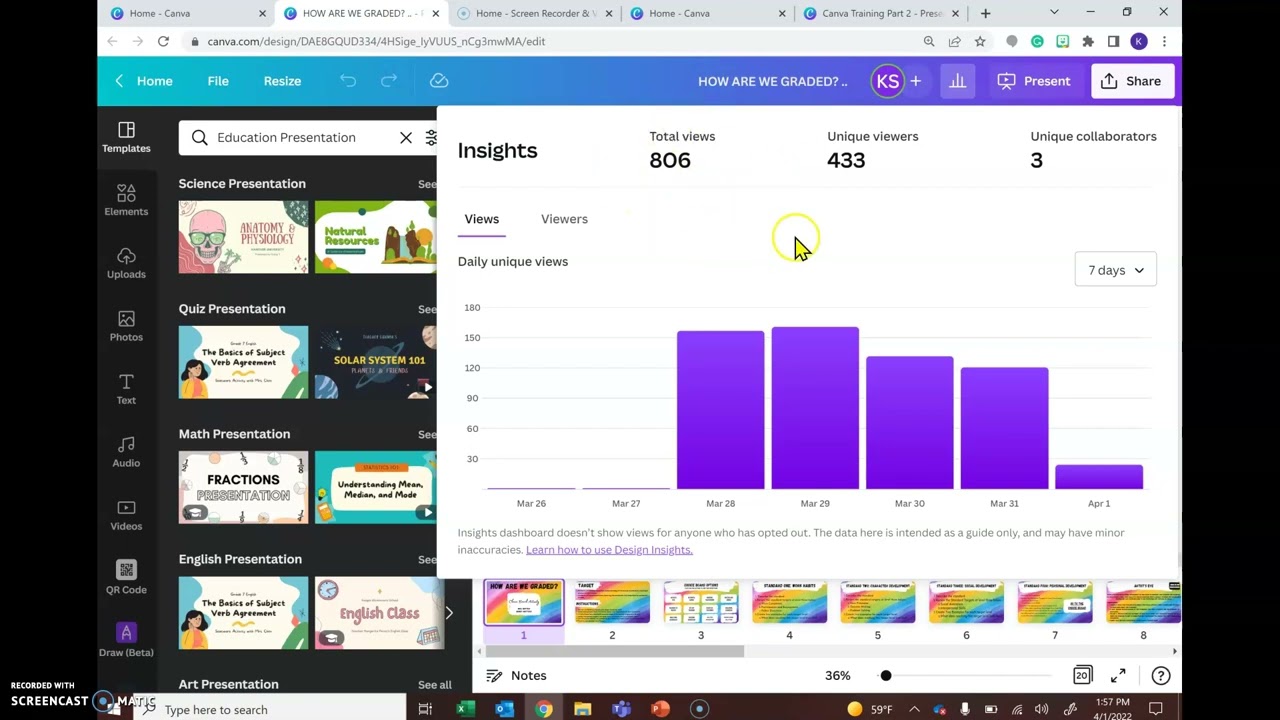Click the Redo arrow icon
Screen dimensions: 1280x720
pyautogui.click(x=389, y=81)
